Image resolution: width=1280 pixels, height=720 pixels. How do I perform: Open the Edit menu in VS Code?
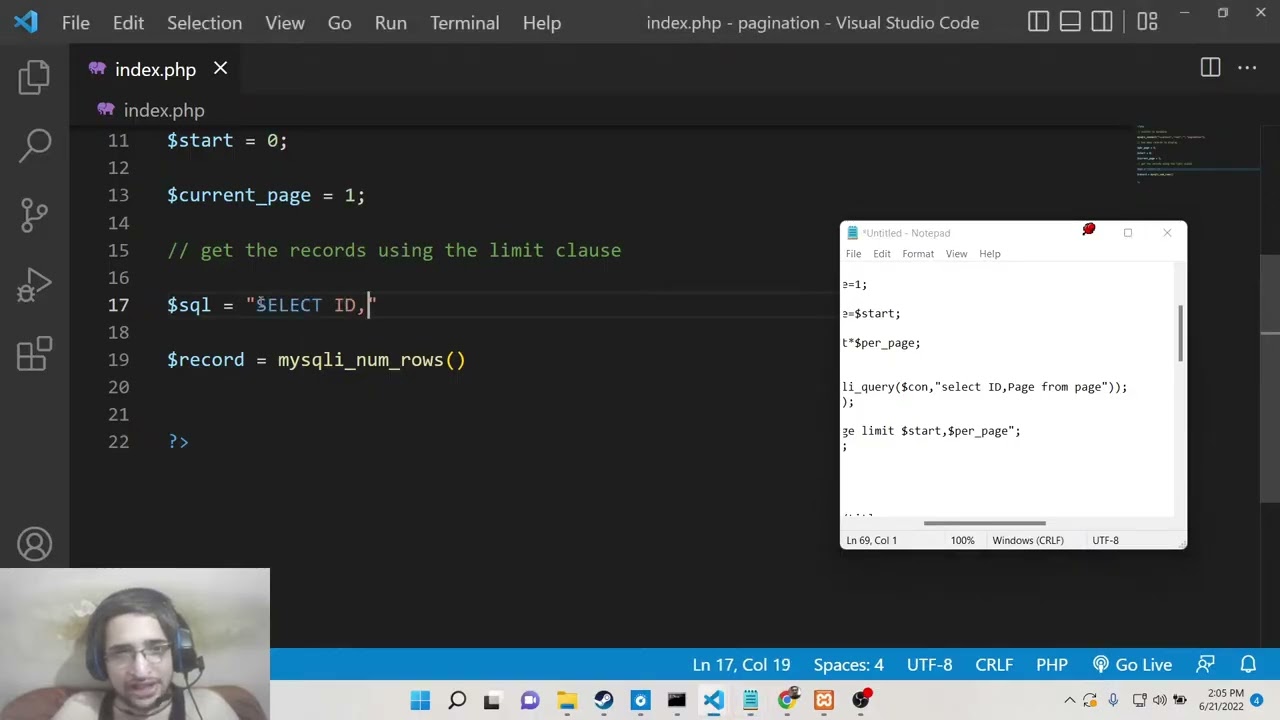(128, 22)
